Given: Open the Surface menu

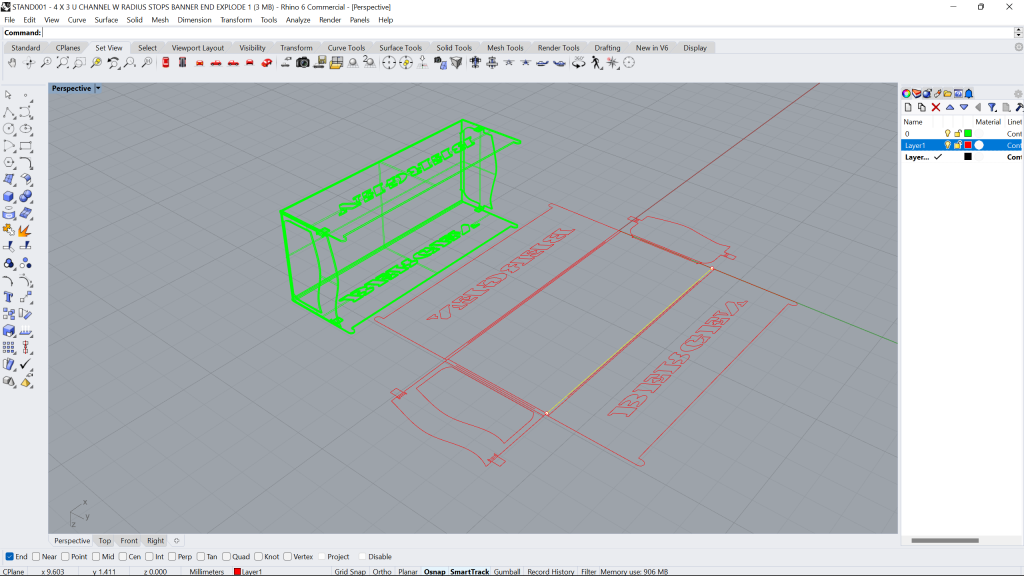Looking at the screenshot, I should pyautogui.click(x=106, y=20).
